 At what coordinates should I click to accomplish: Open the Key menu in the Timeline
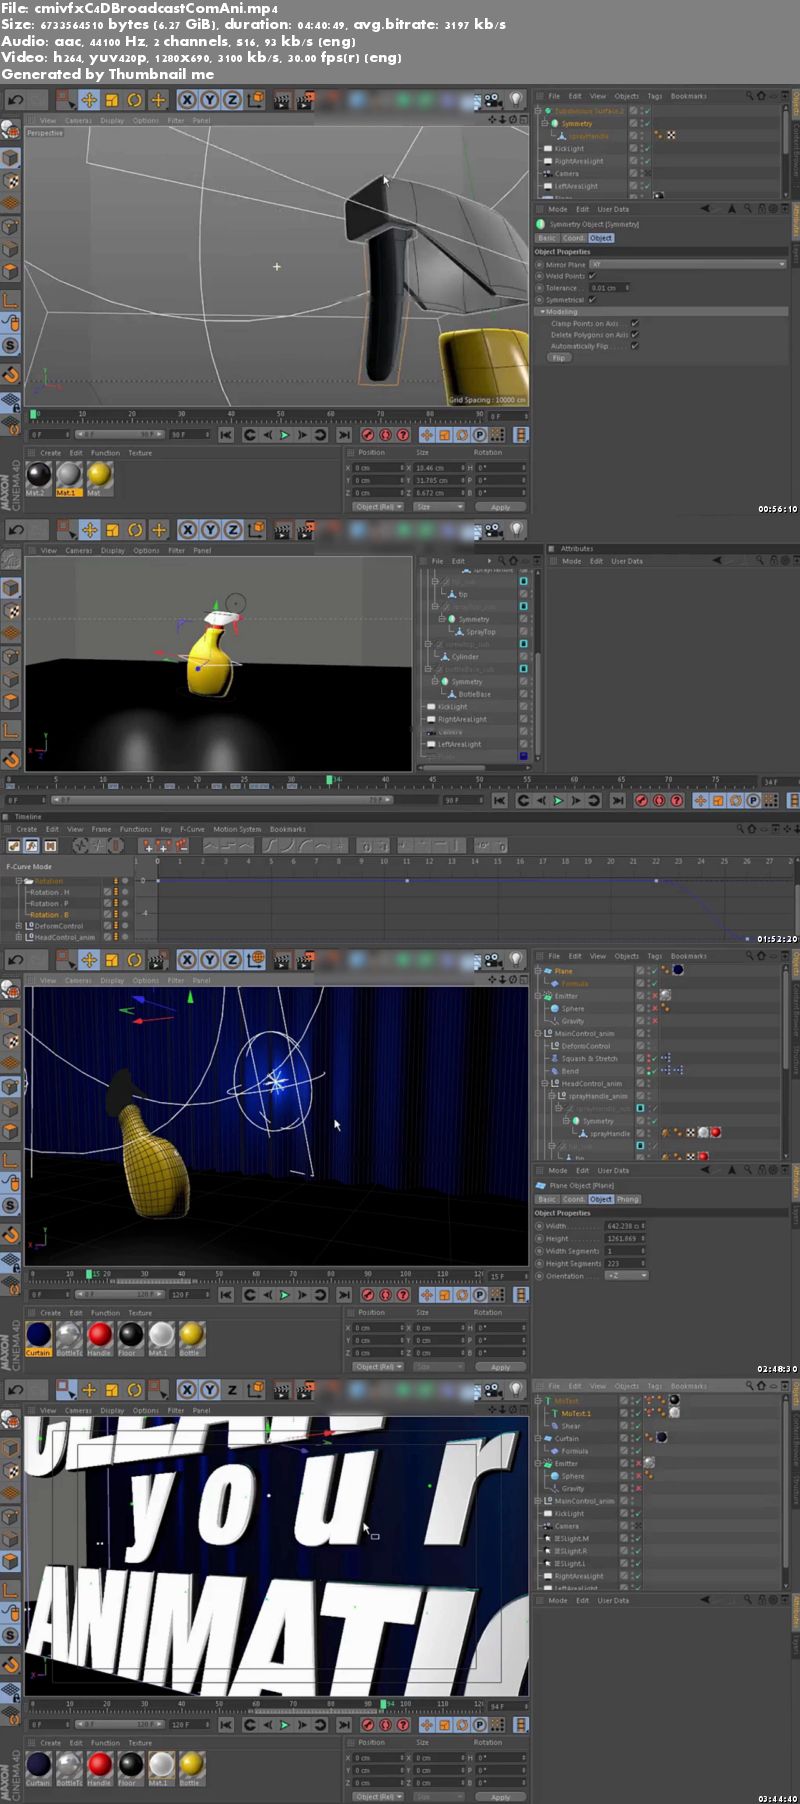[x=166, y=829]
